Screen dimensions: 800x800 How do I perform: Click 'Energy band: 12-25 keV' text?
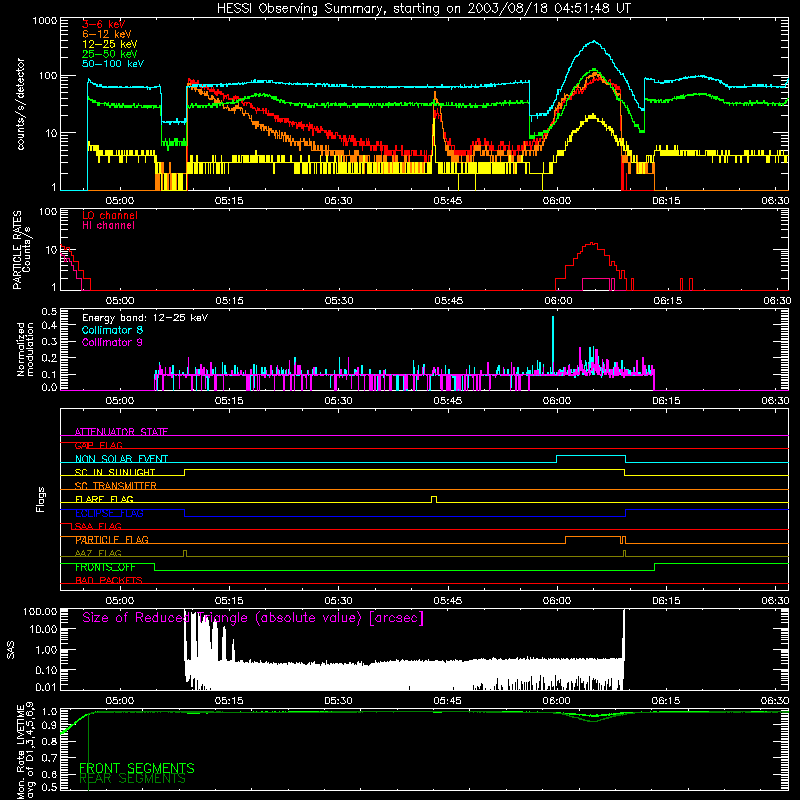tap(145, 318)
